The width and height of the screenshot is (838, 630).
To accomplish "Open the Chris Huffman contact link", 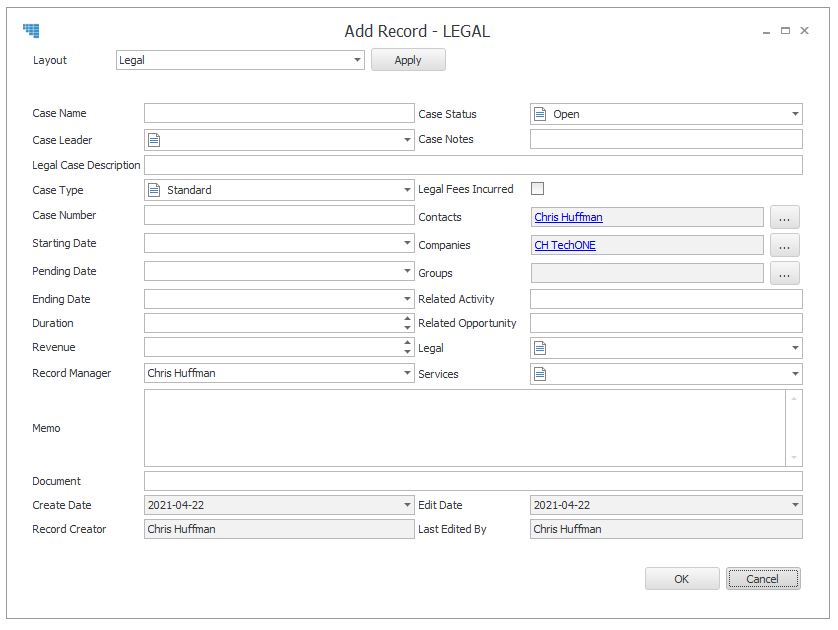I will click(x=569, y=217).
